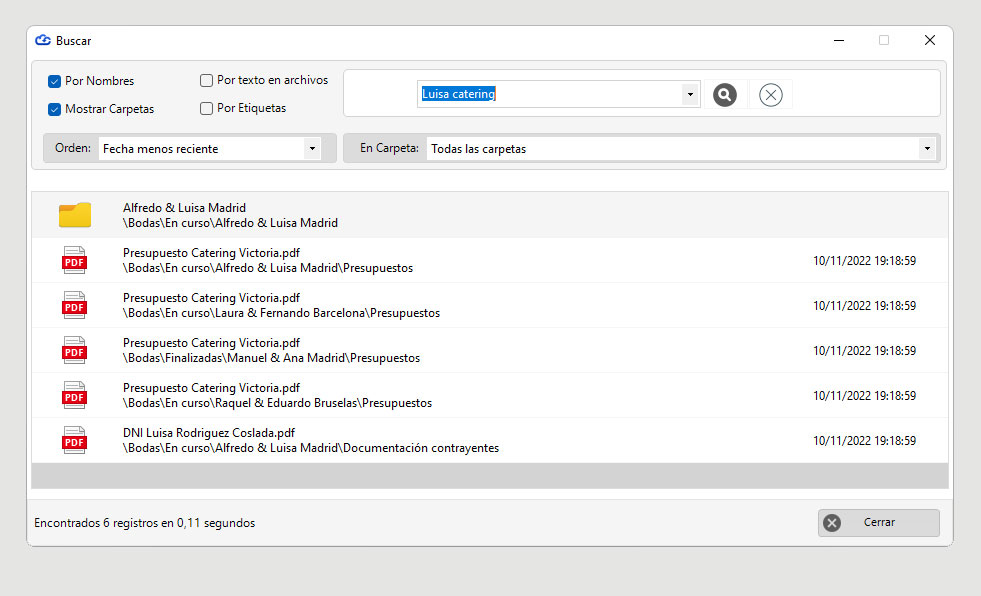The image size is (981, 596).
Task: Click the cloud app icon beside Buscar title
Action: click(x=43, y=40)
